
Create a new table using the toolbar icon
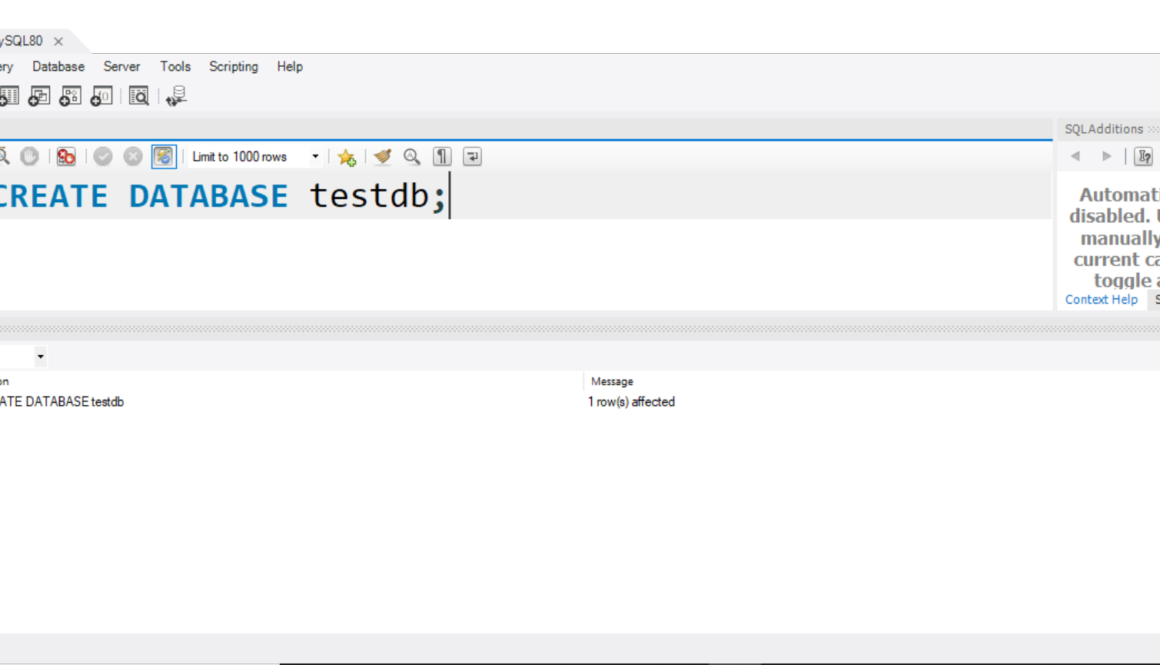pyautogui.click(x=10, y=96)
